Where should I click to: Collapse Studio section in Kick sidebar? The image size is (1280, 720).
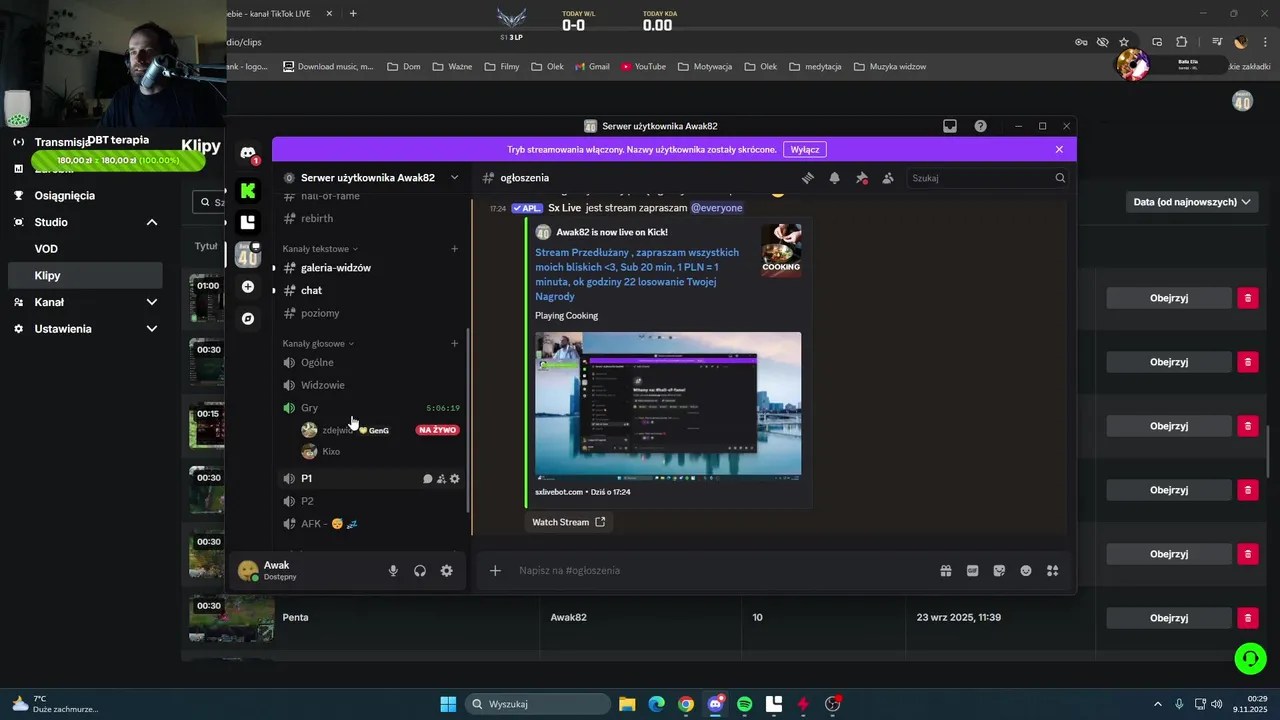tap(152, 222)
